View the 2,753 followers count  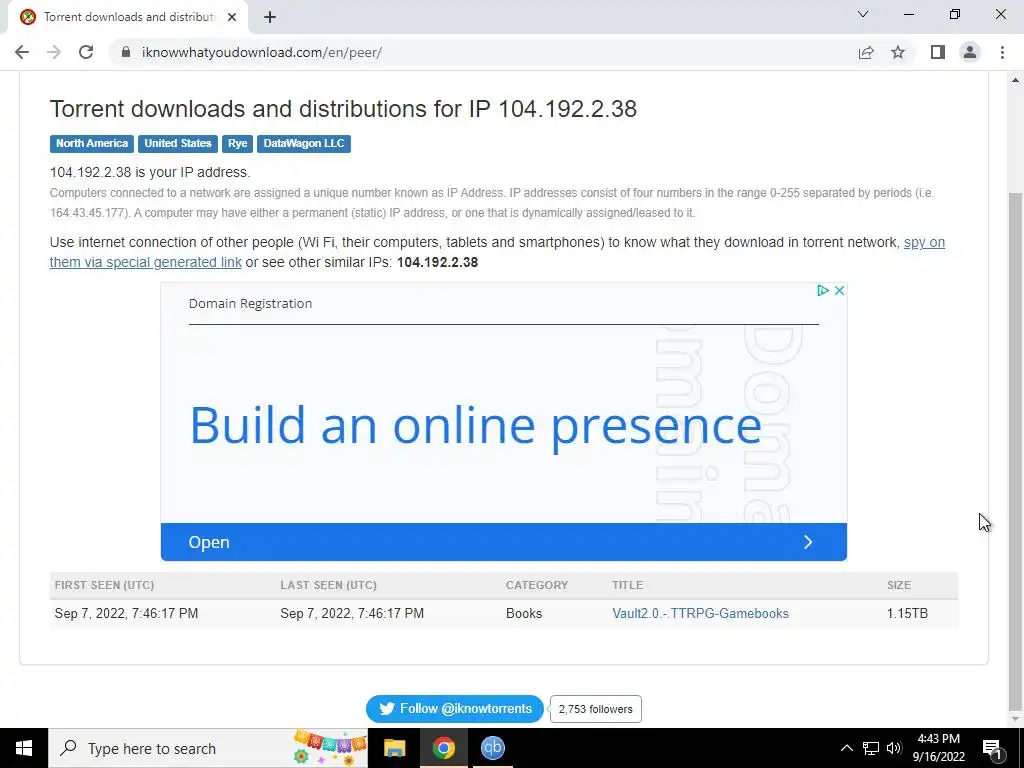click(x=596, y=709)
